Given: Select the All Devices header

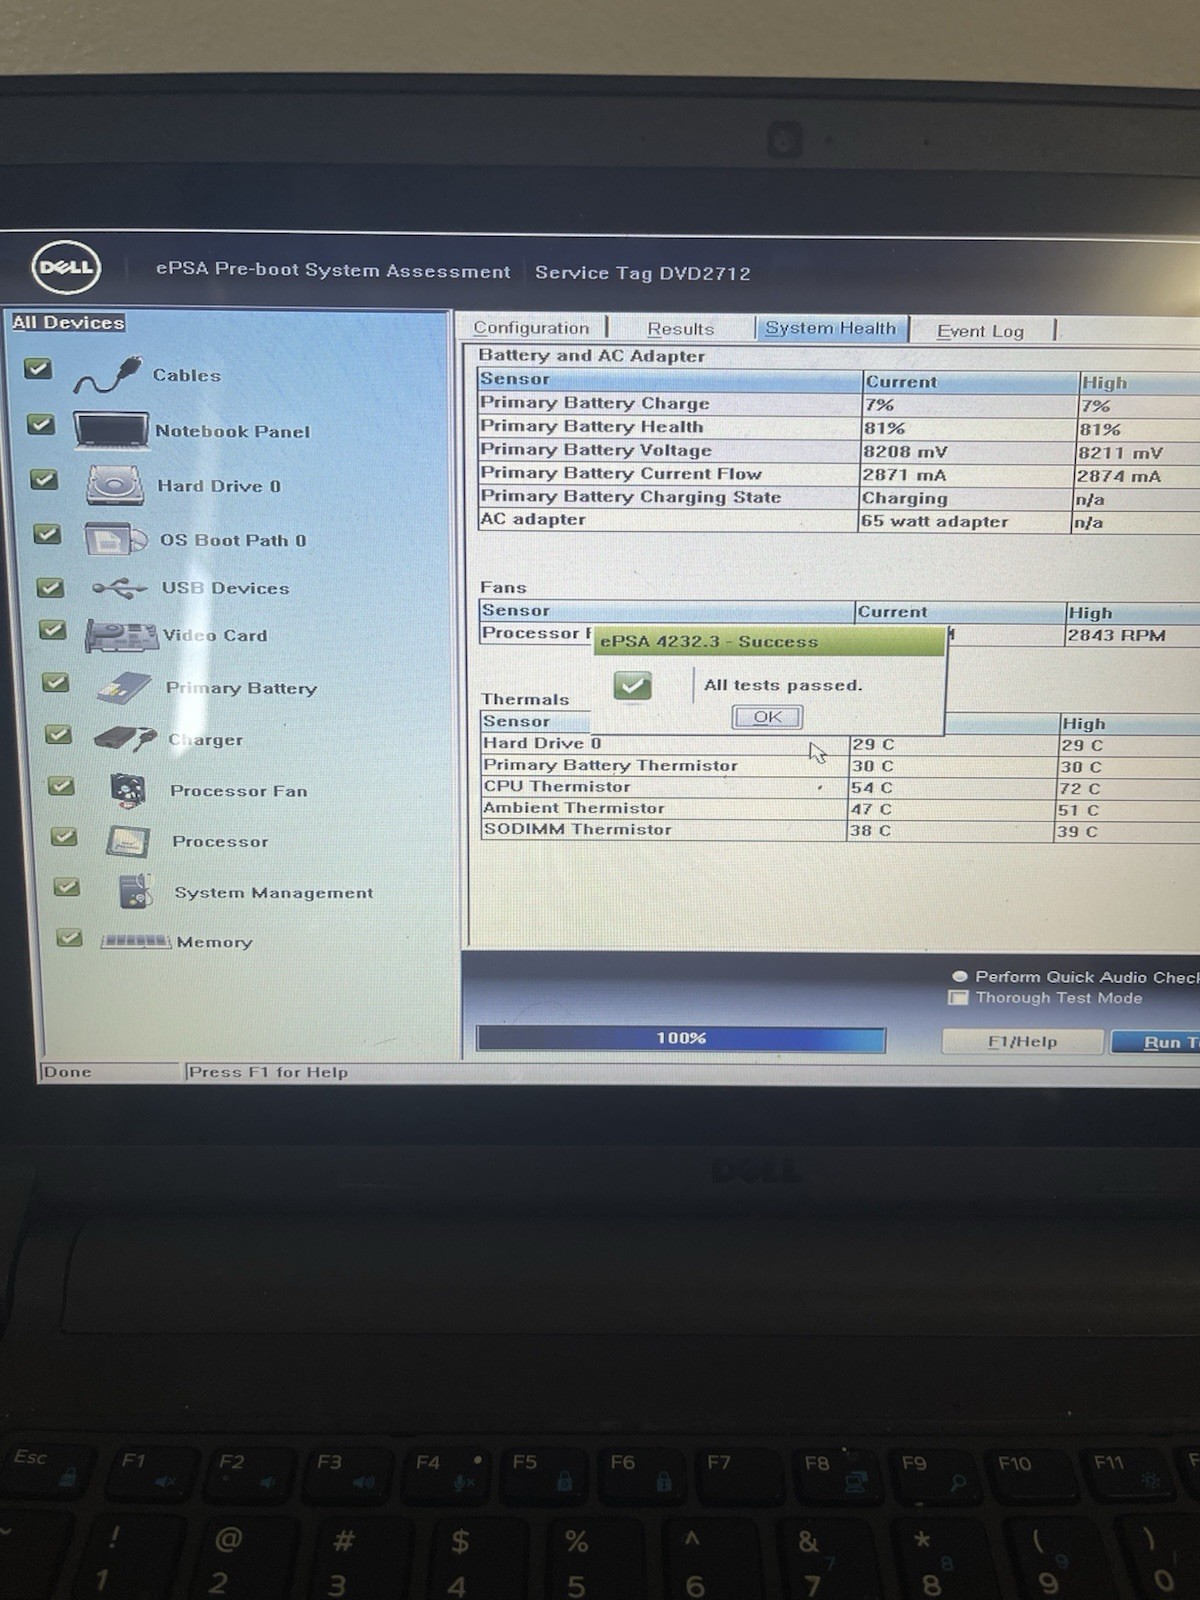Looking at the screenshot, I should pos(68,322).
